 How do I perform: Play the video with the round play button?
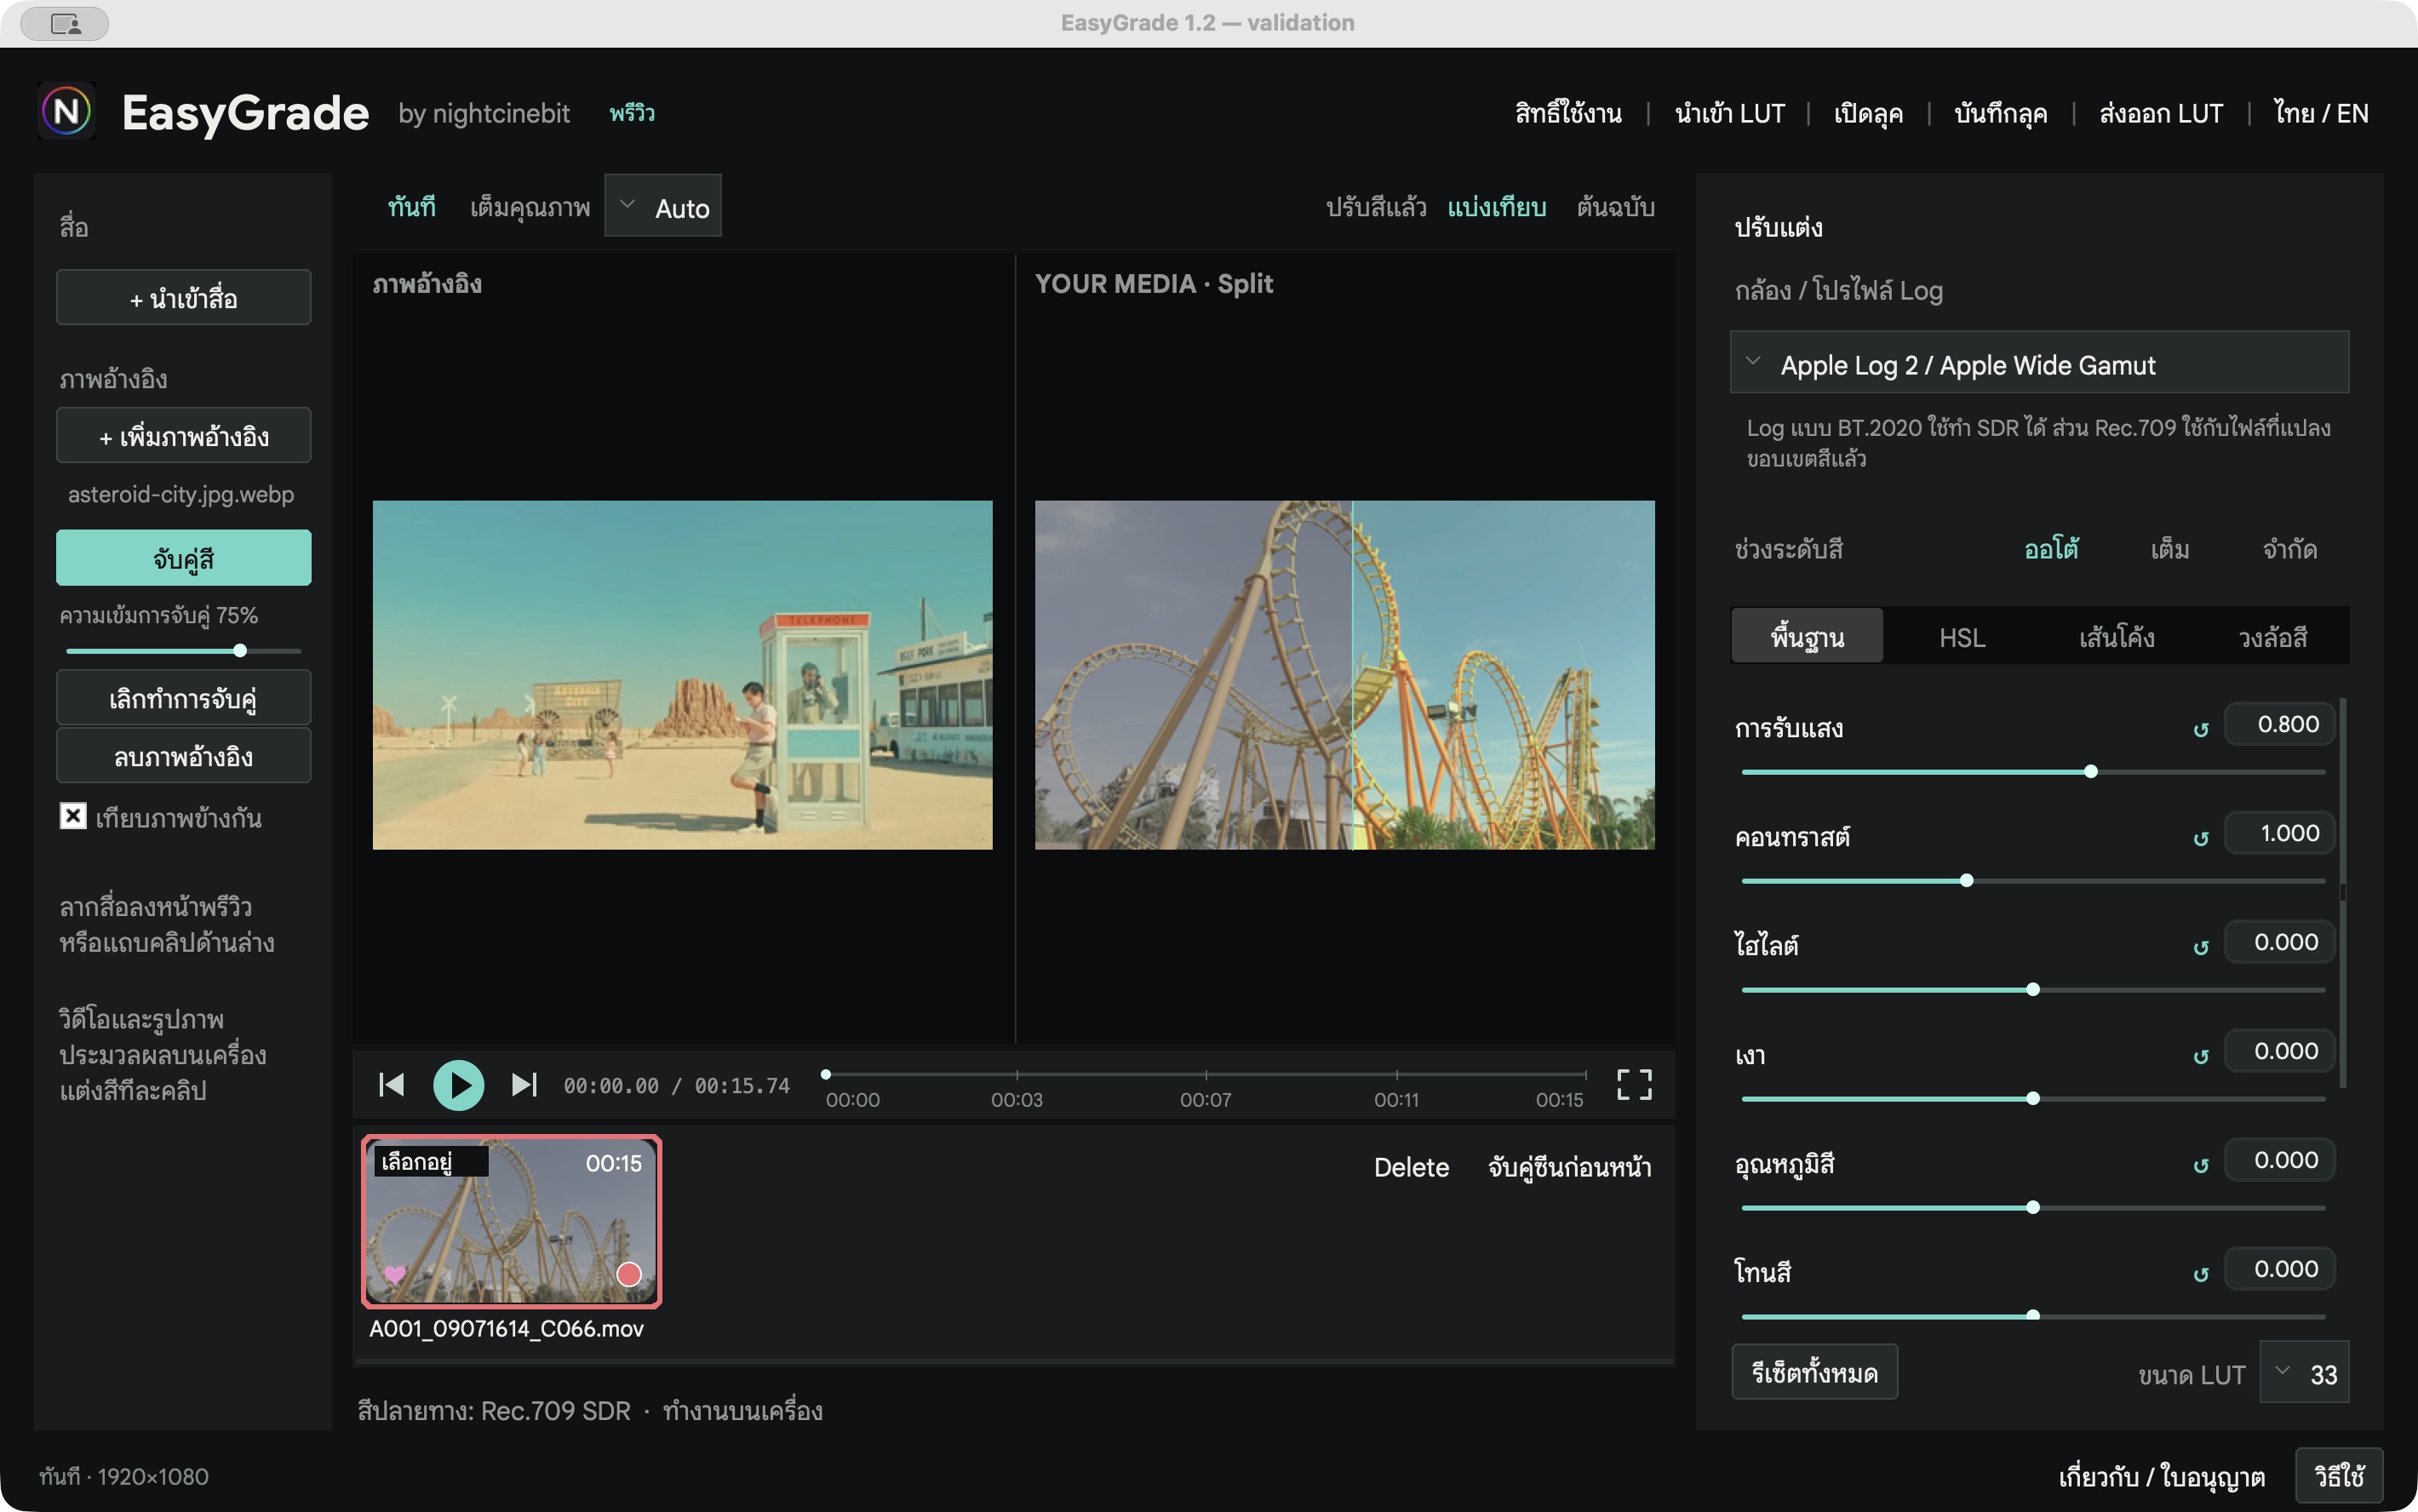pyautogui.click(x=458, y=1085)
